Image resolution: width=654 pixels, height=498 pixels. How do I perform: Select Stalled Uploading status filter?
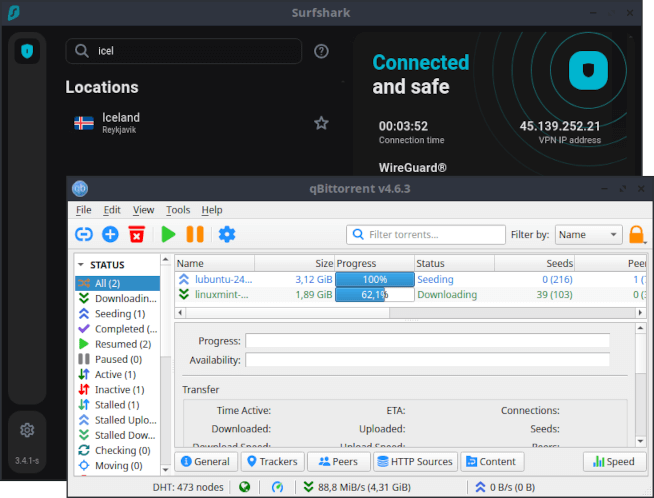(118, 420)
